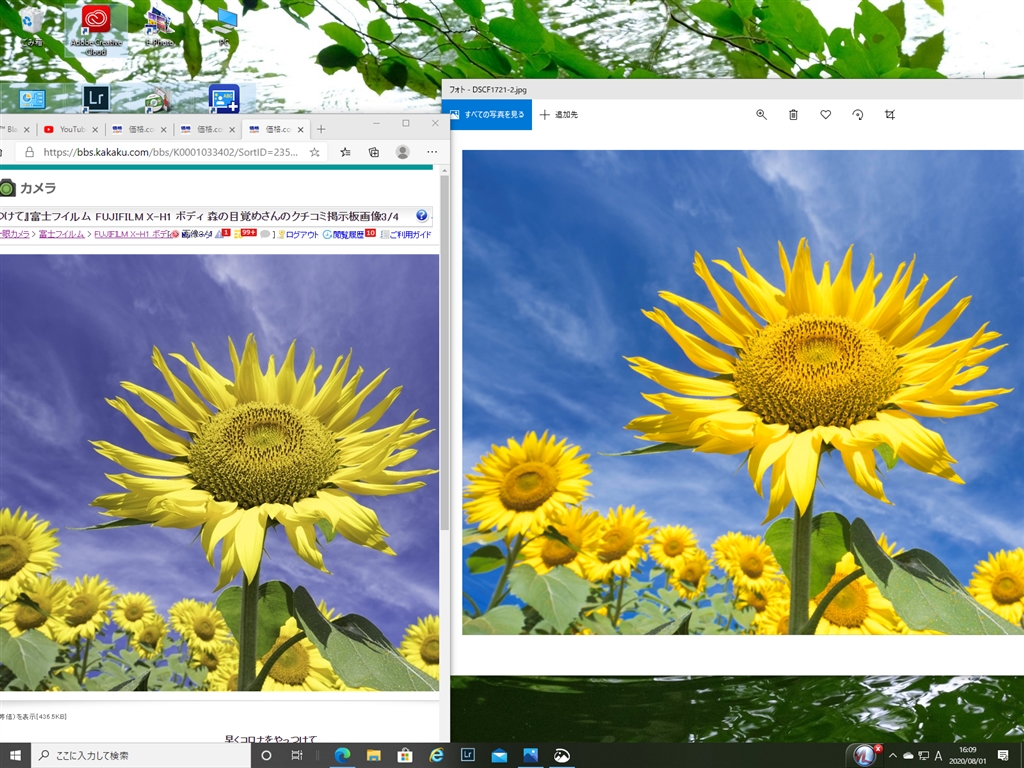
Task: Click すべての写真を見る button in Photos
Action: [x=487, y=114]
